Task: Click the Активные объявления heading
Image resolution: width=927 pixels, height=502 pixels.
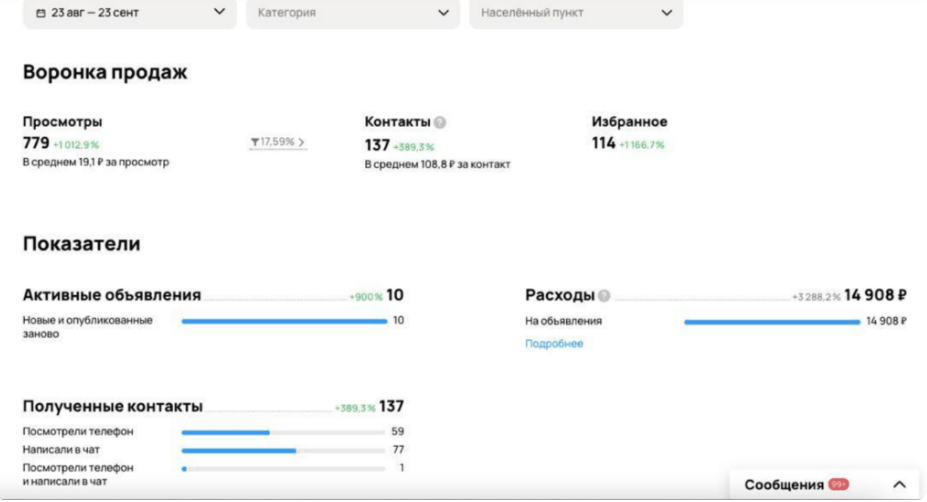Action: click(x=112, y=294)
